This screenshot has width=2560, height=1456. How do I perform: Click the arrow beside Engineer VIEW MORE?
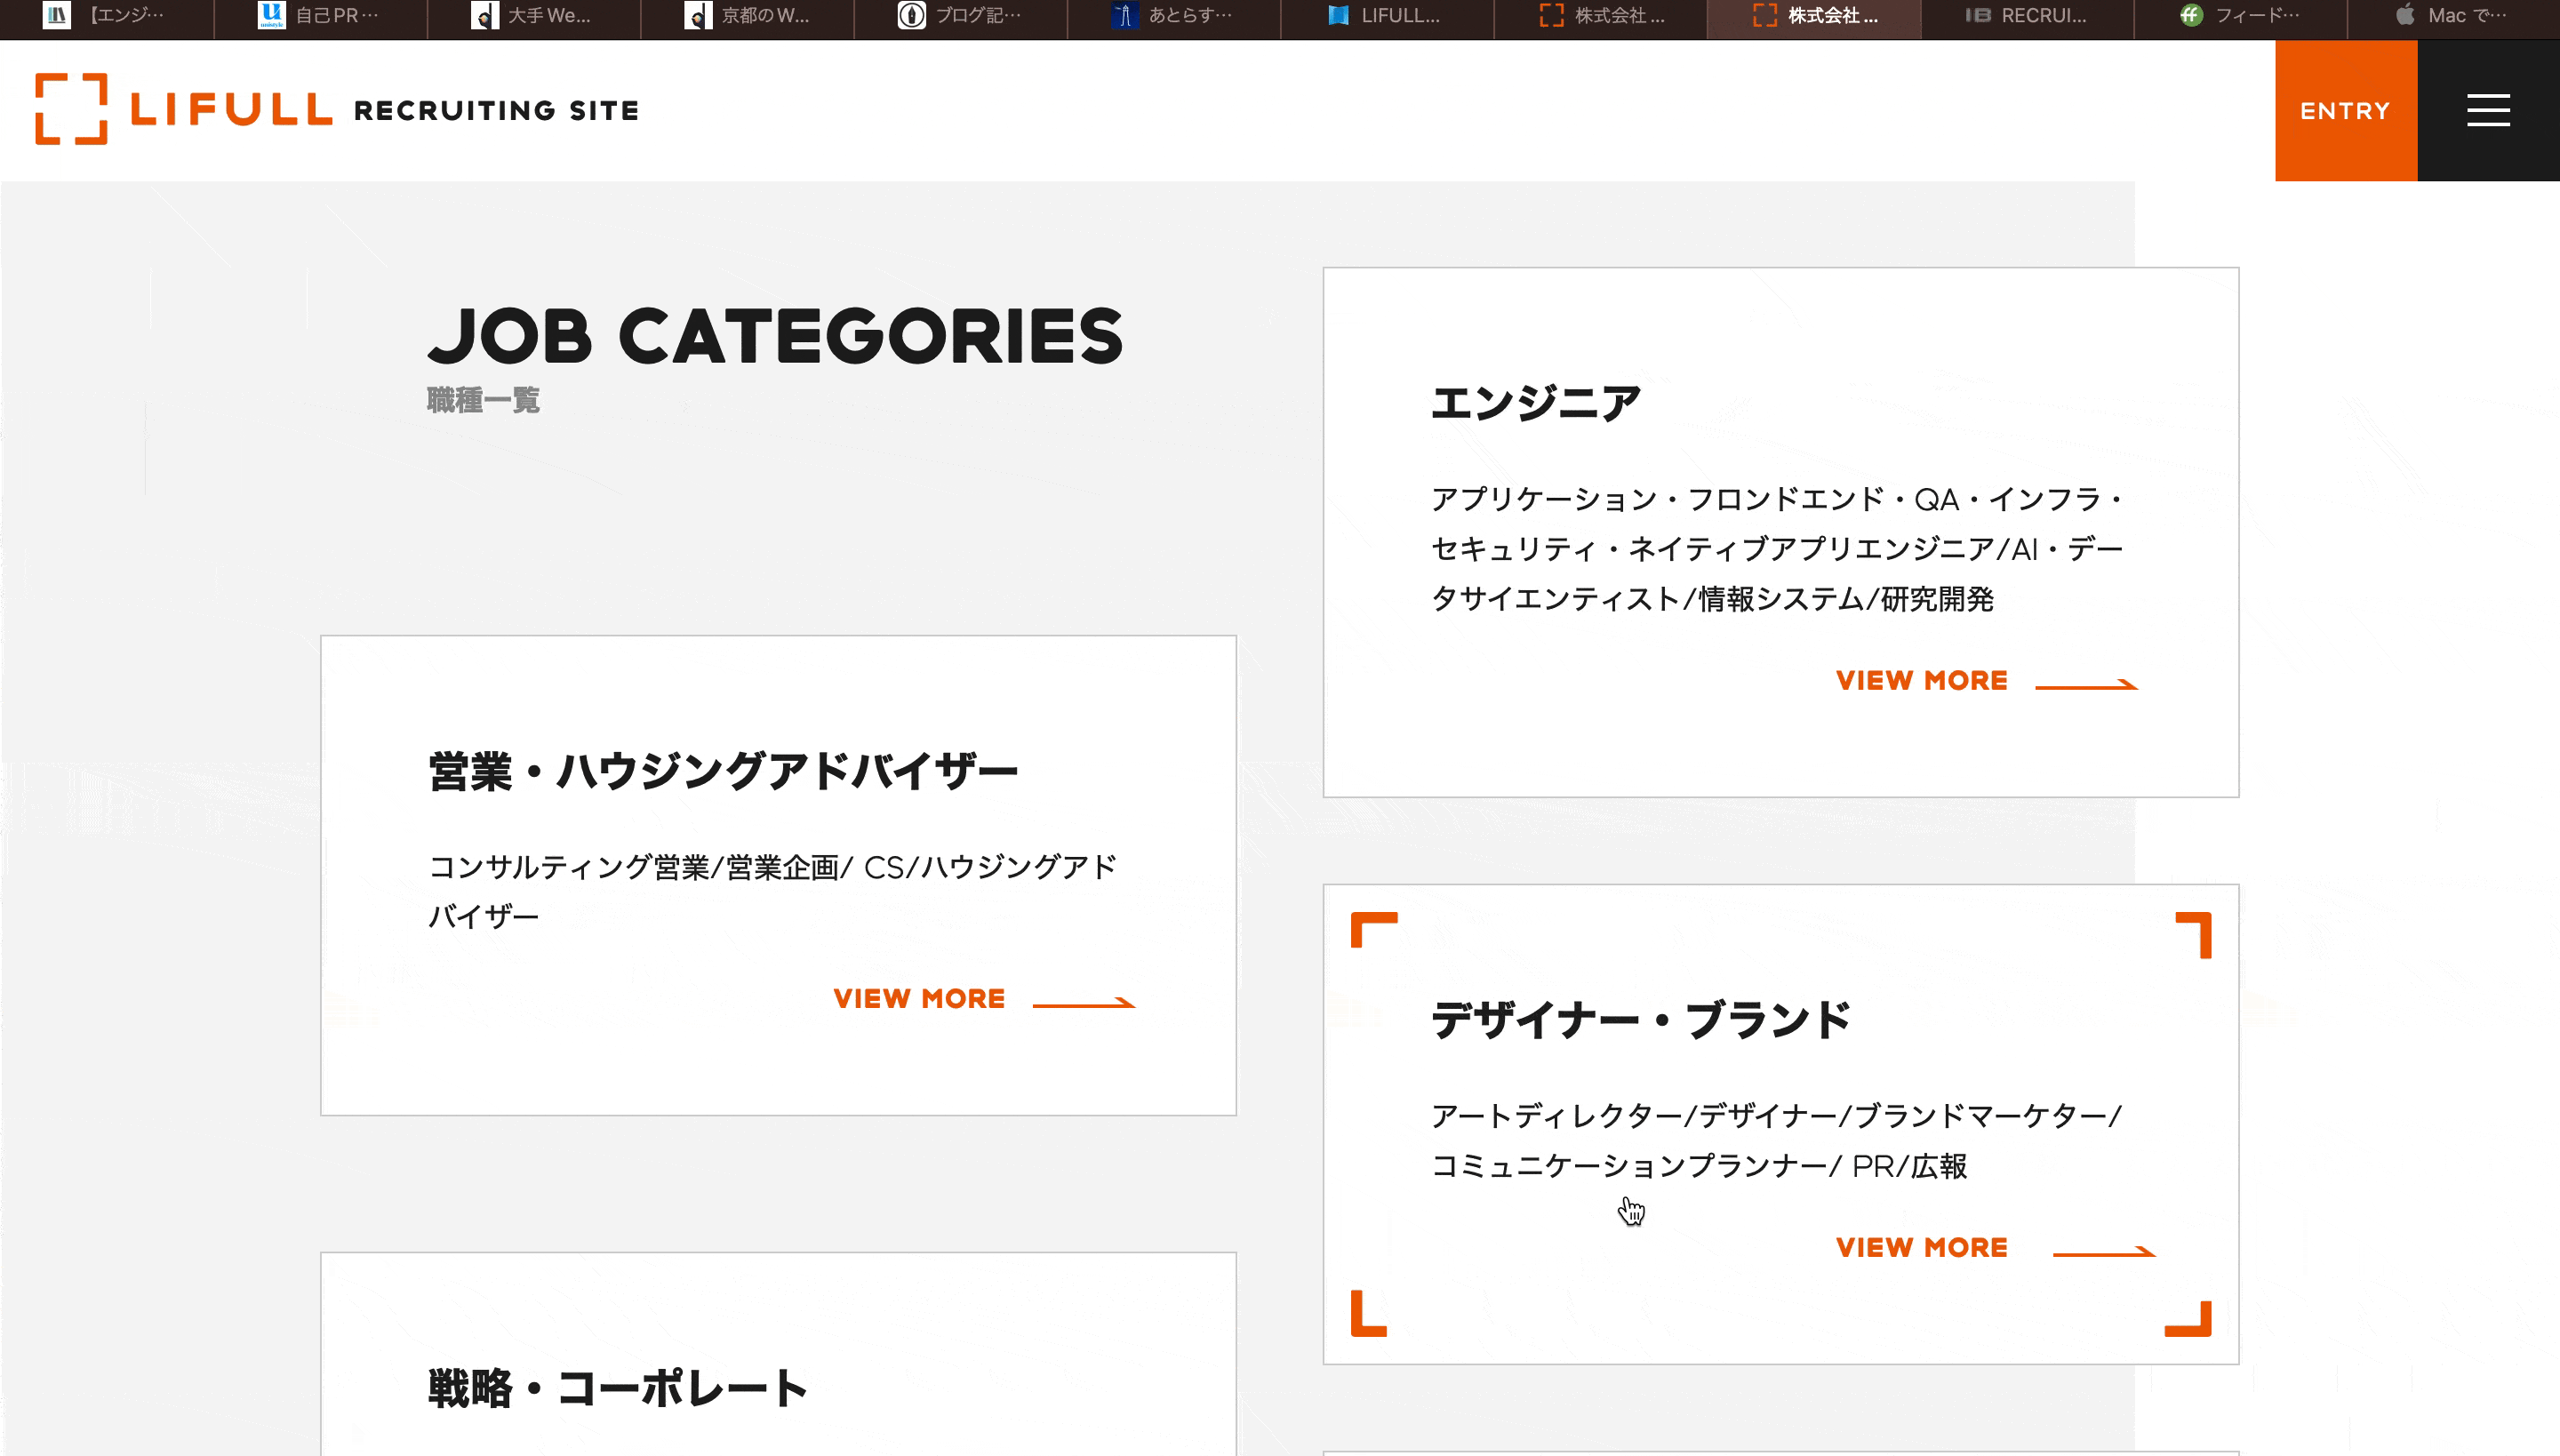(x=2086, y=685)
